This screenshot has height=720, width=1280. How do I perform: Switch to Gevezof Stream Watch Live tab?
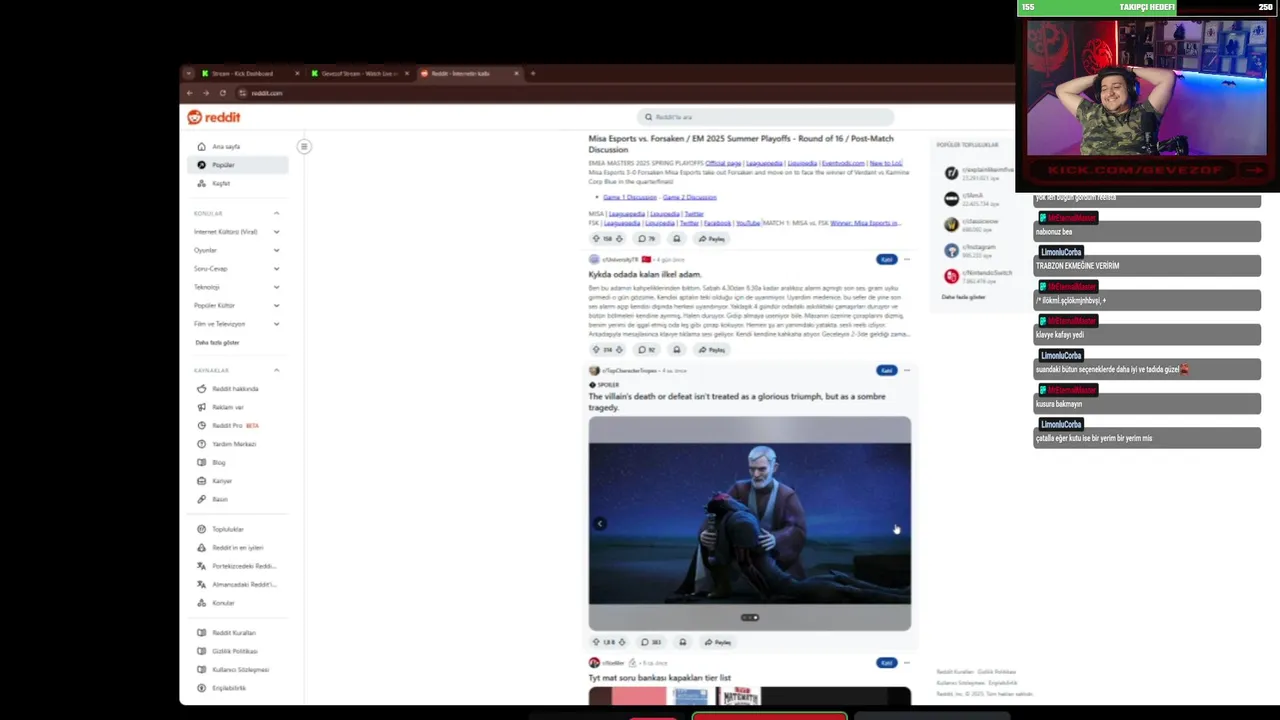click(x=359, y=73)
